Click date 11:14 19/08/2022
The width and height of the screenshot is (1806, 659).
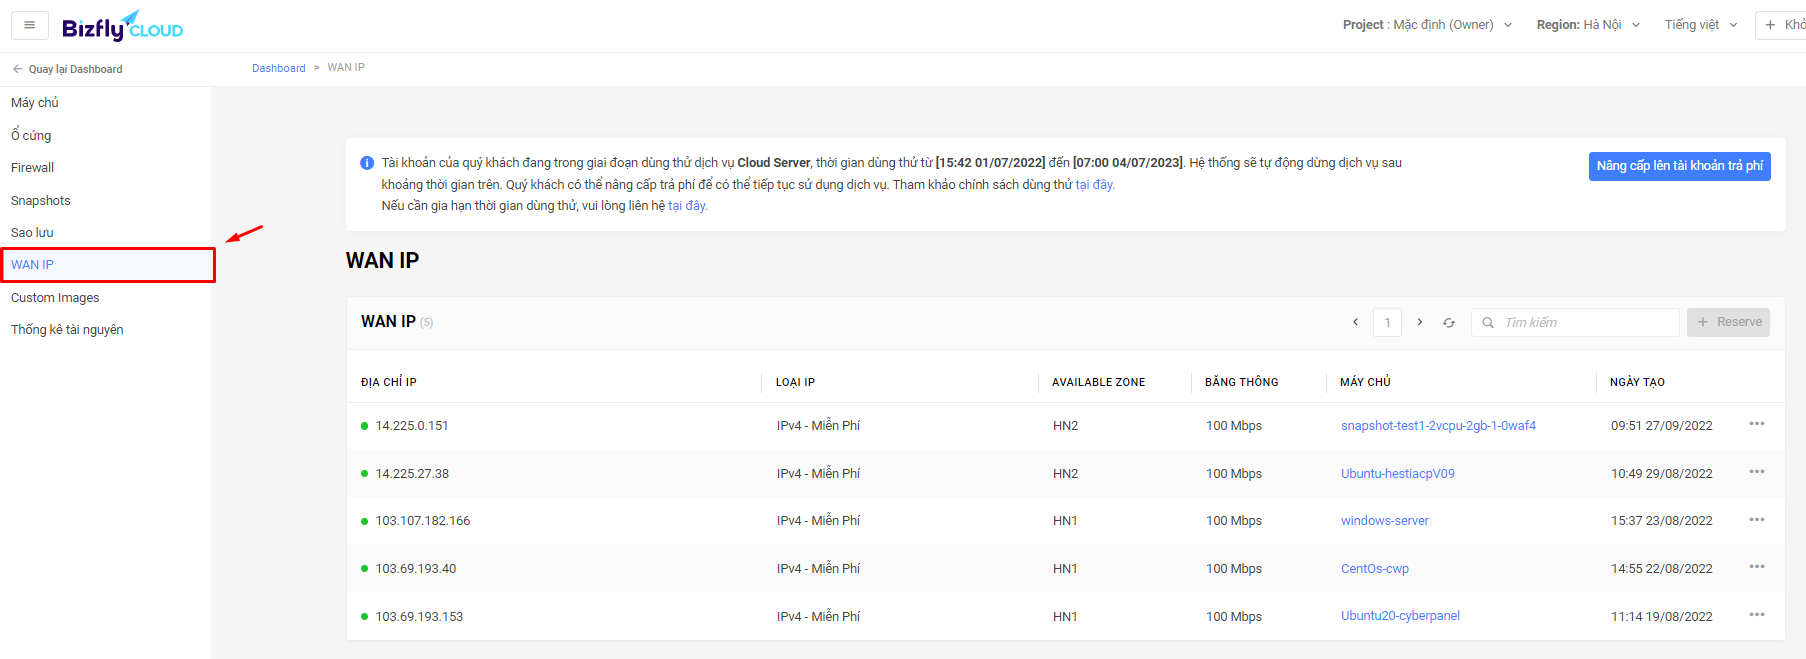(x=1661, y=617)
